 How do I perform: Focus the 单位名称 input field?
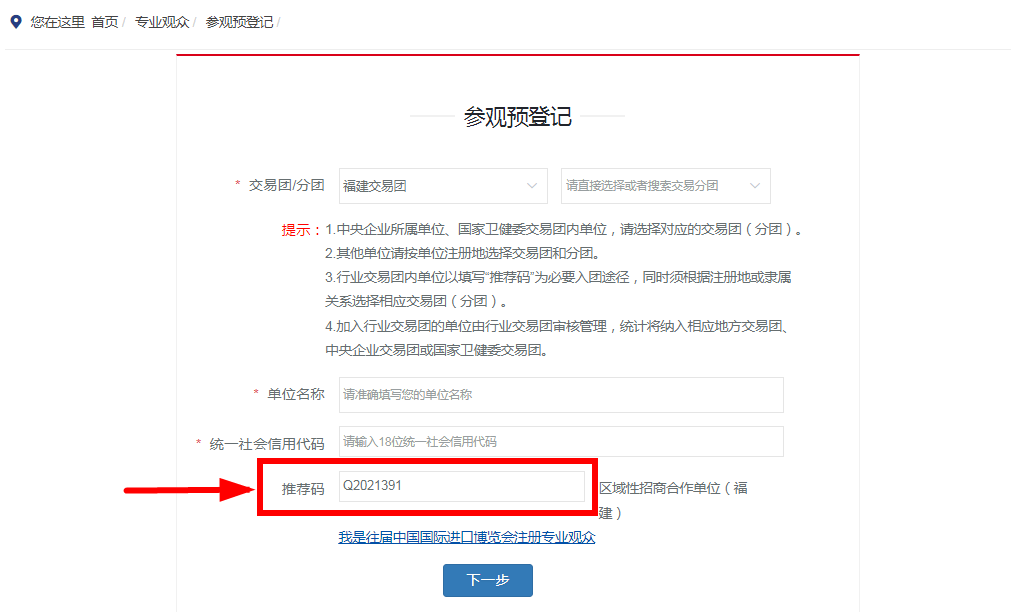click(x=561, y=395)
